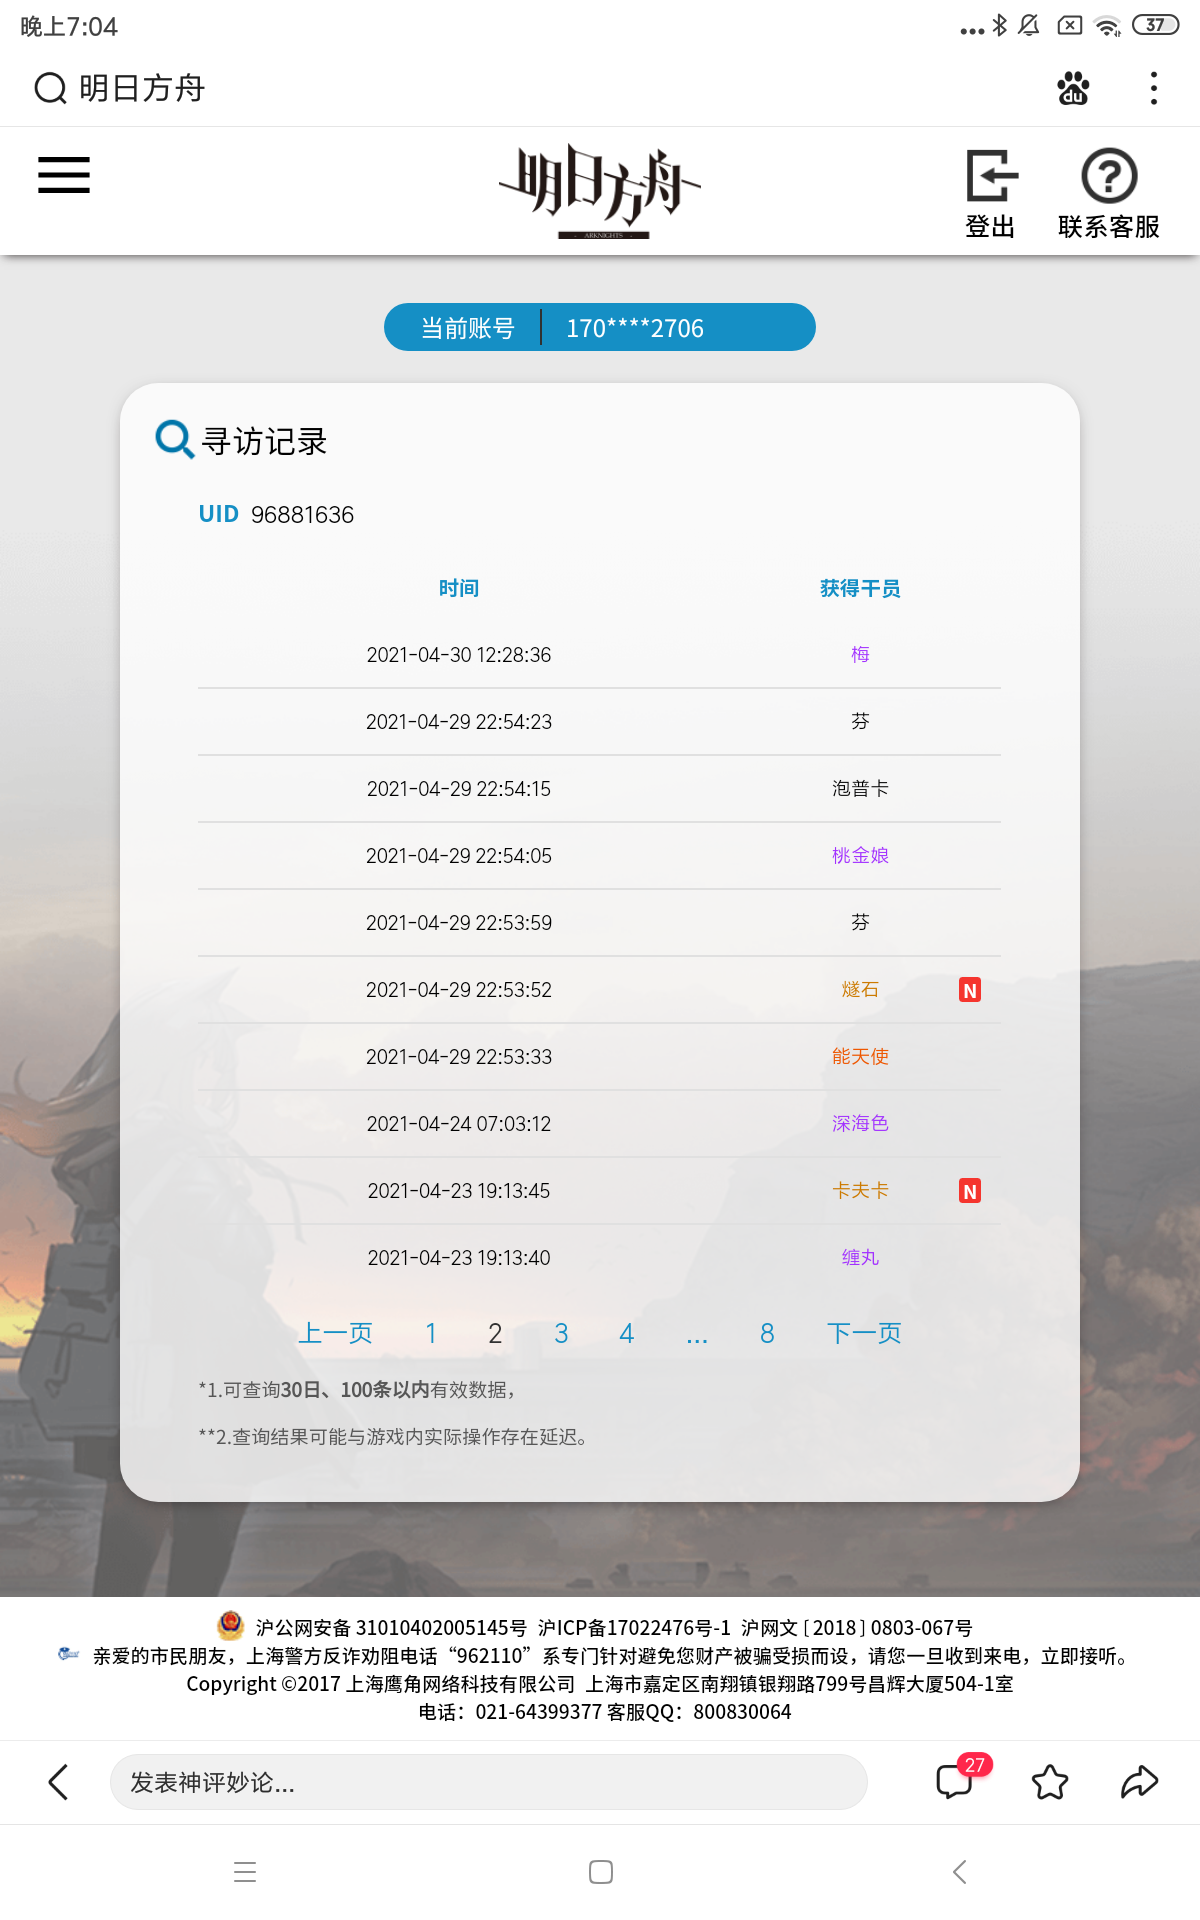Click operator name 卡夫卡
Image resolution: width=1200 pixels, height=1920 pixels.
point(860,1190)
